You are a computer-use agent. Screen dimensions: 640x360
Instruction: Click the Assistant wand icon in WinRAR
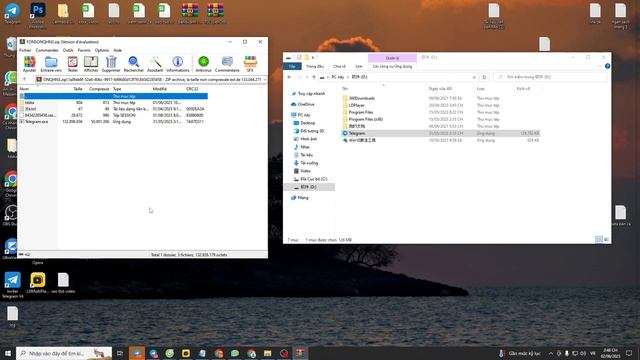[155, 64]
